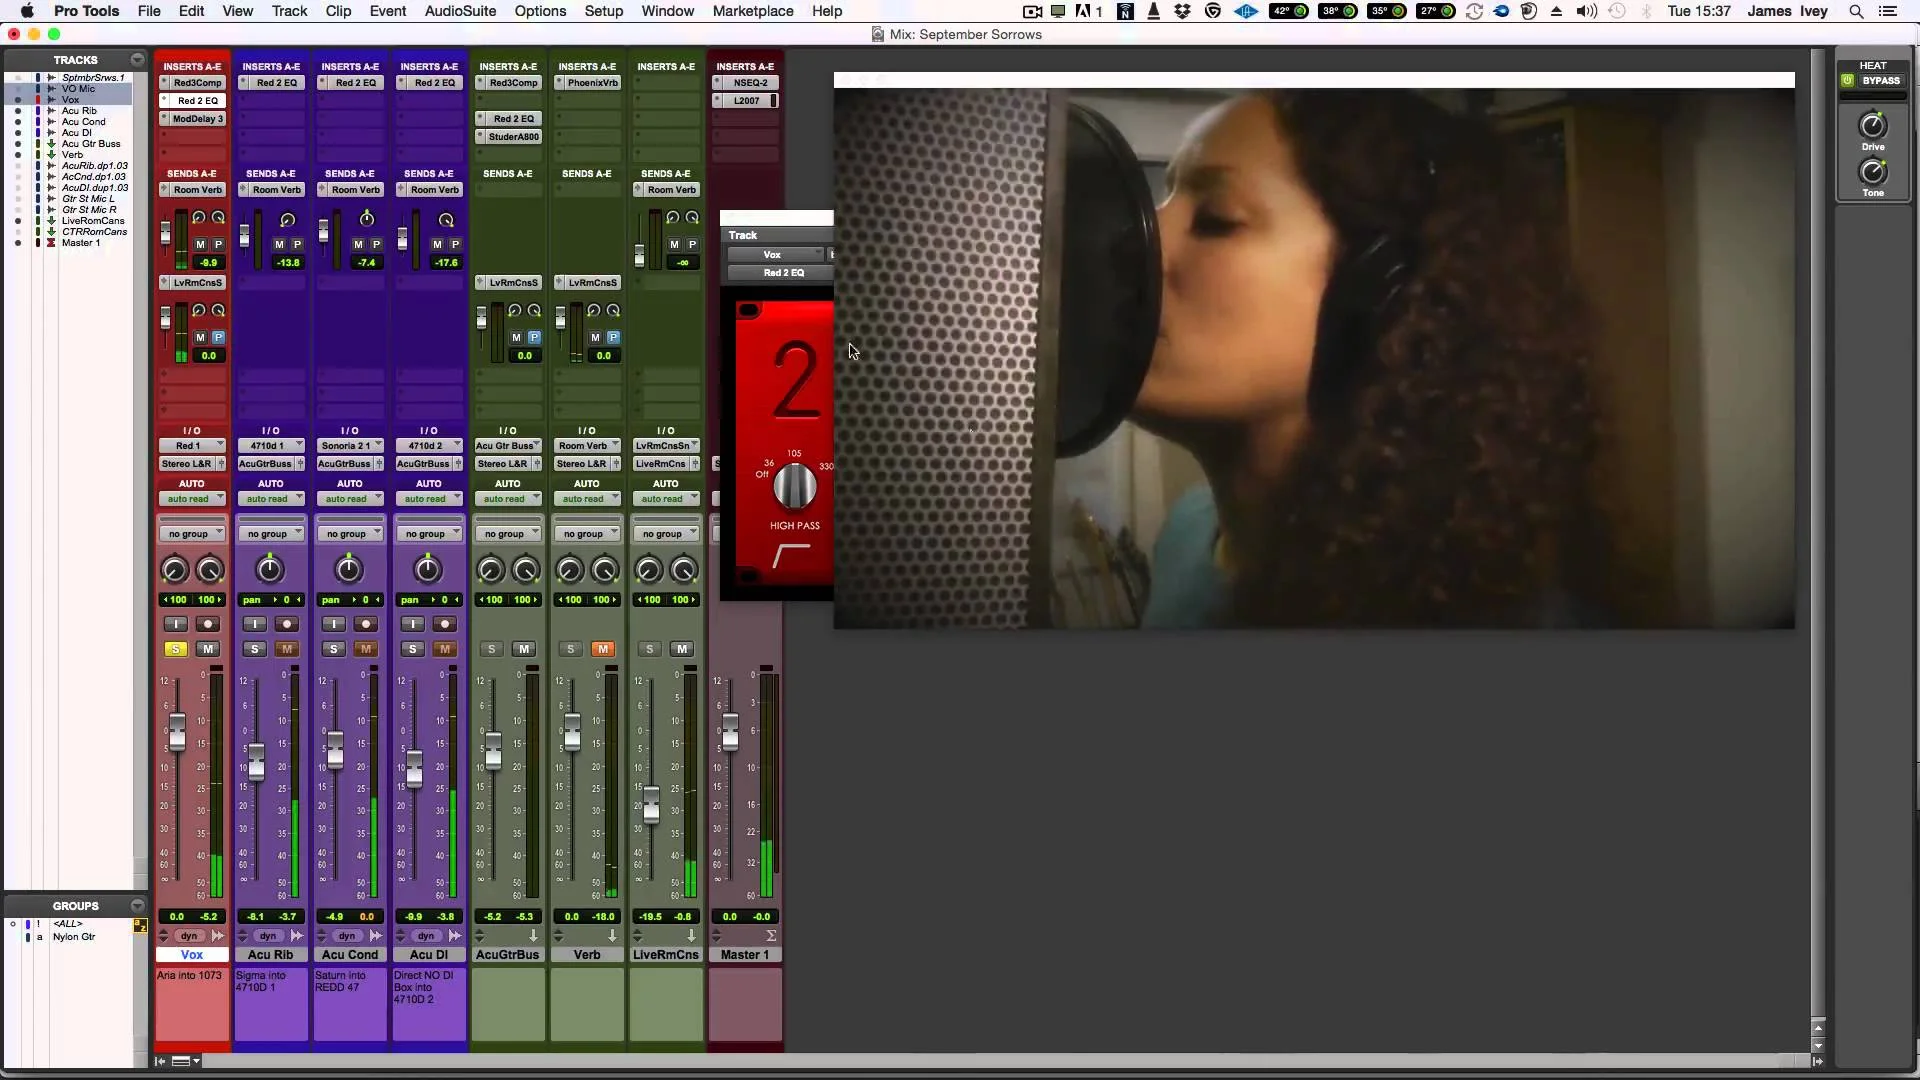
Task: Click the Dropbox icon in the menu bar
Action: (x=1182, y=11)
